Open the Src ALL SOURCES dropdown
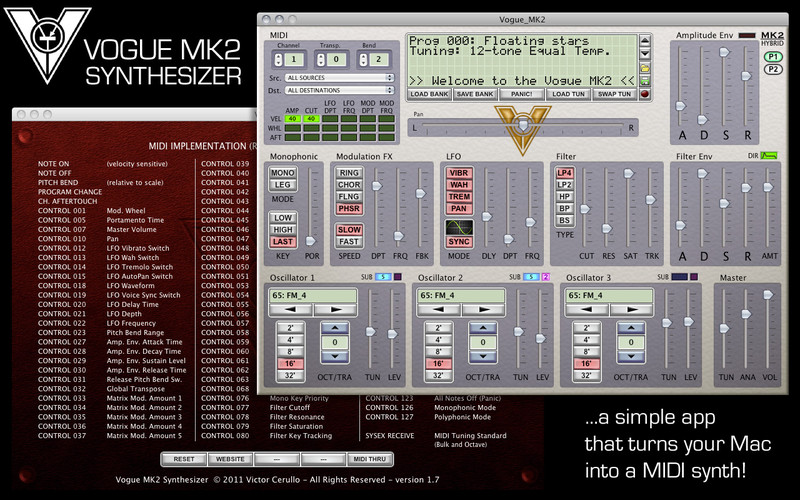The image size is (800, 500). (339, 78)
